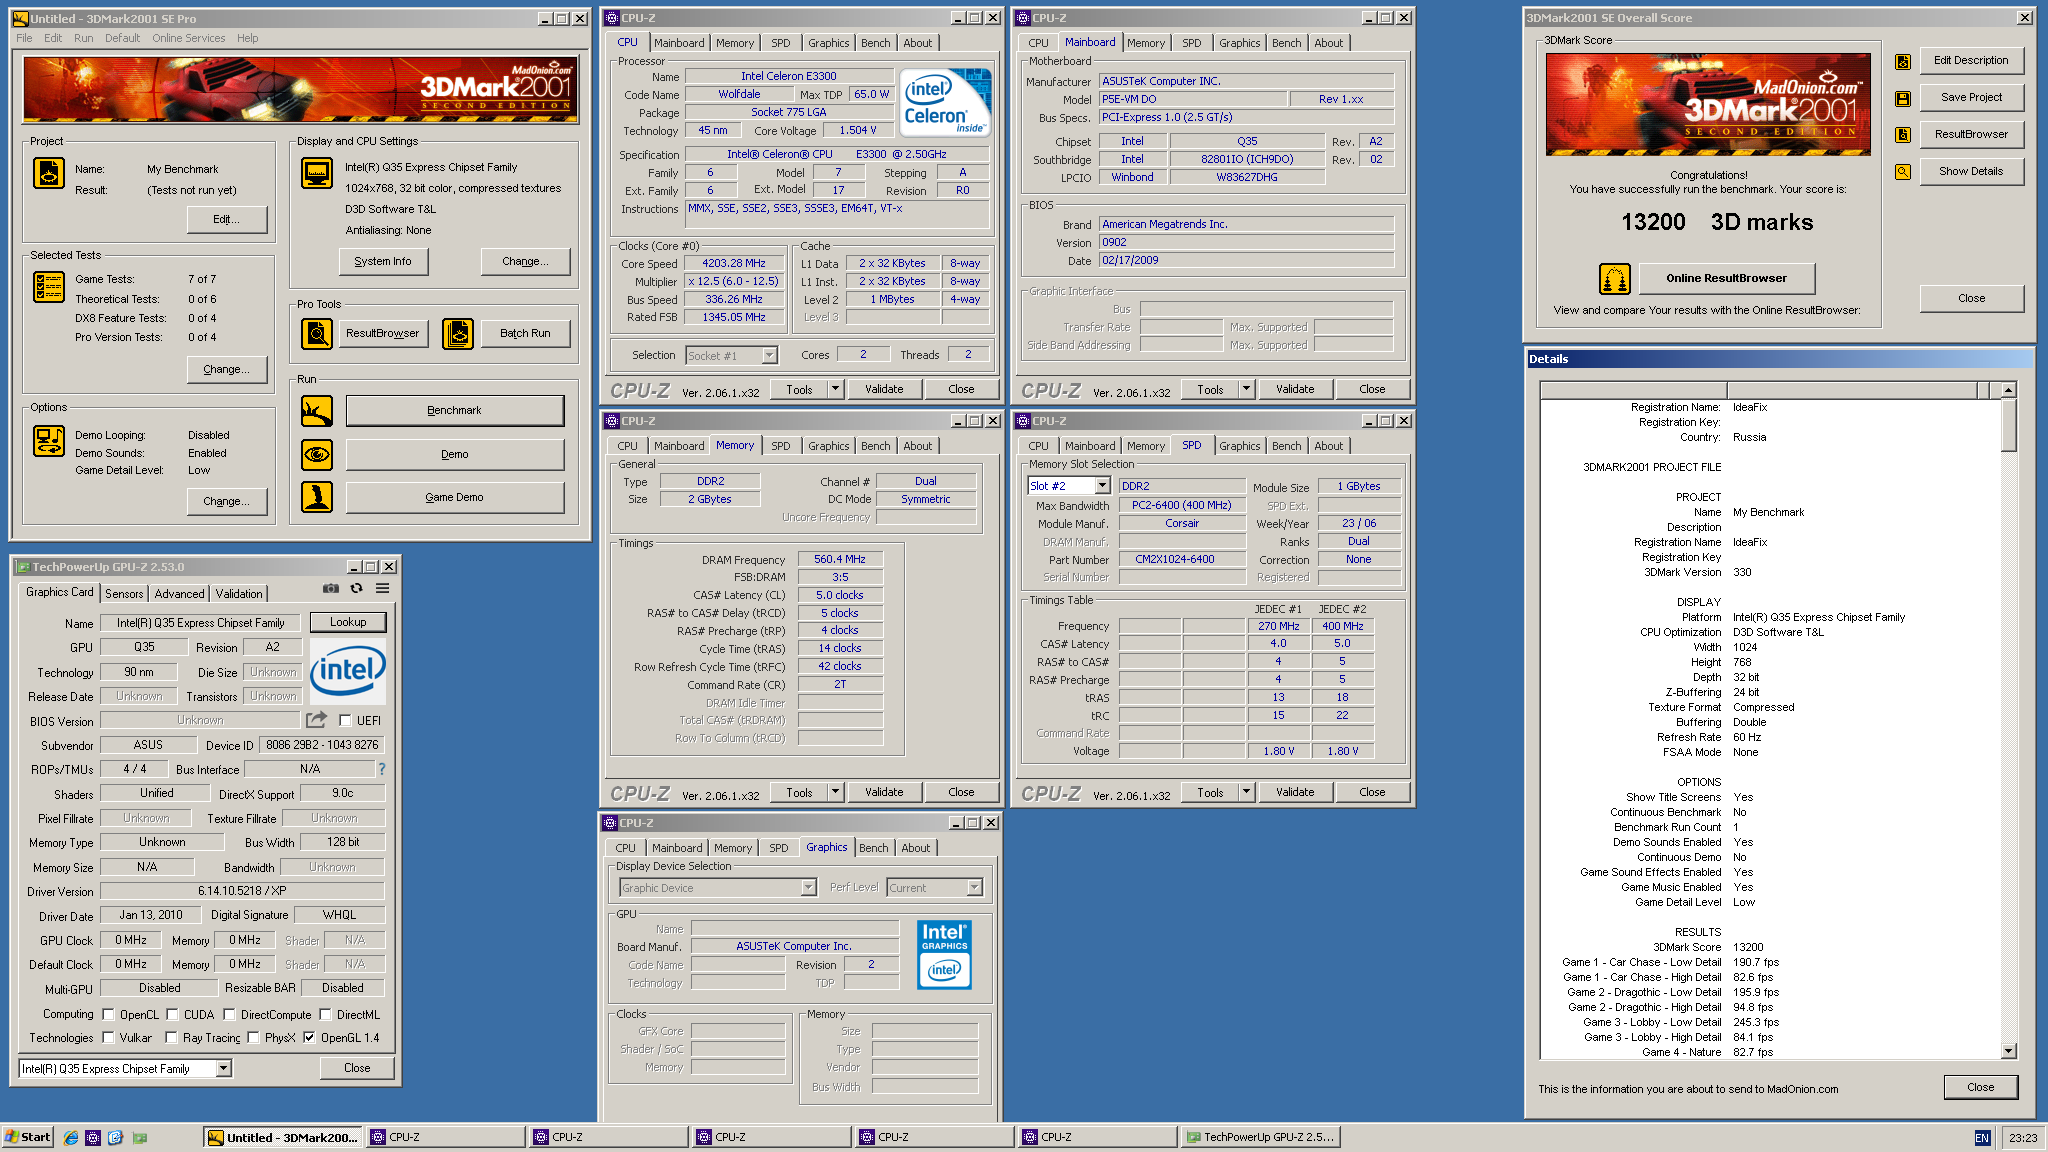Click the Online ResultBrowser people icon
The height and width of the screenshot is (1152, 2048).
pos(1615,279)
